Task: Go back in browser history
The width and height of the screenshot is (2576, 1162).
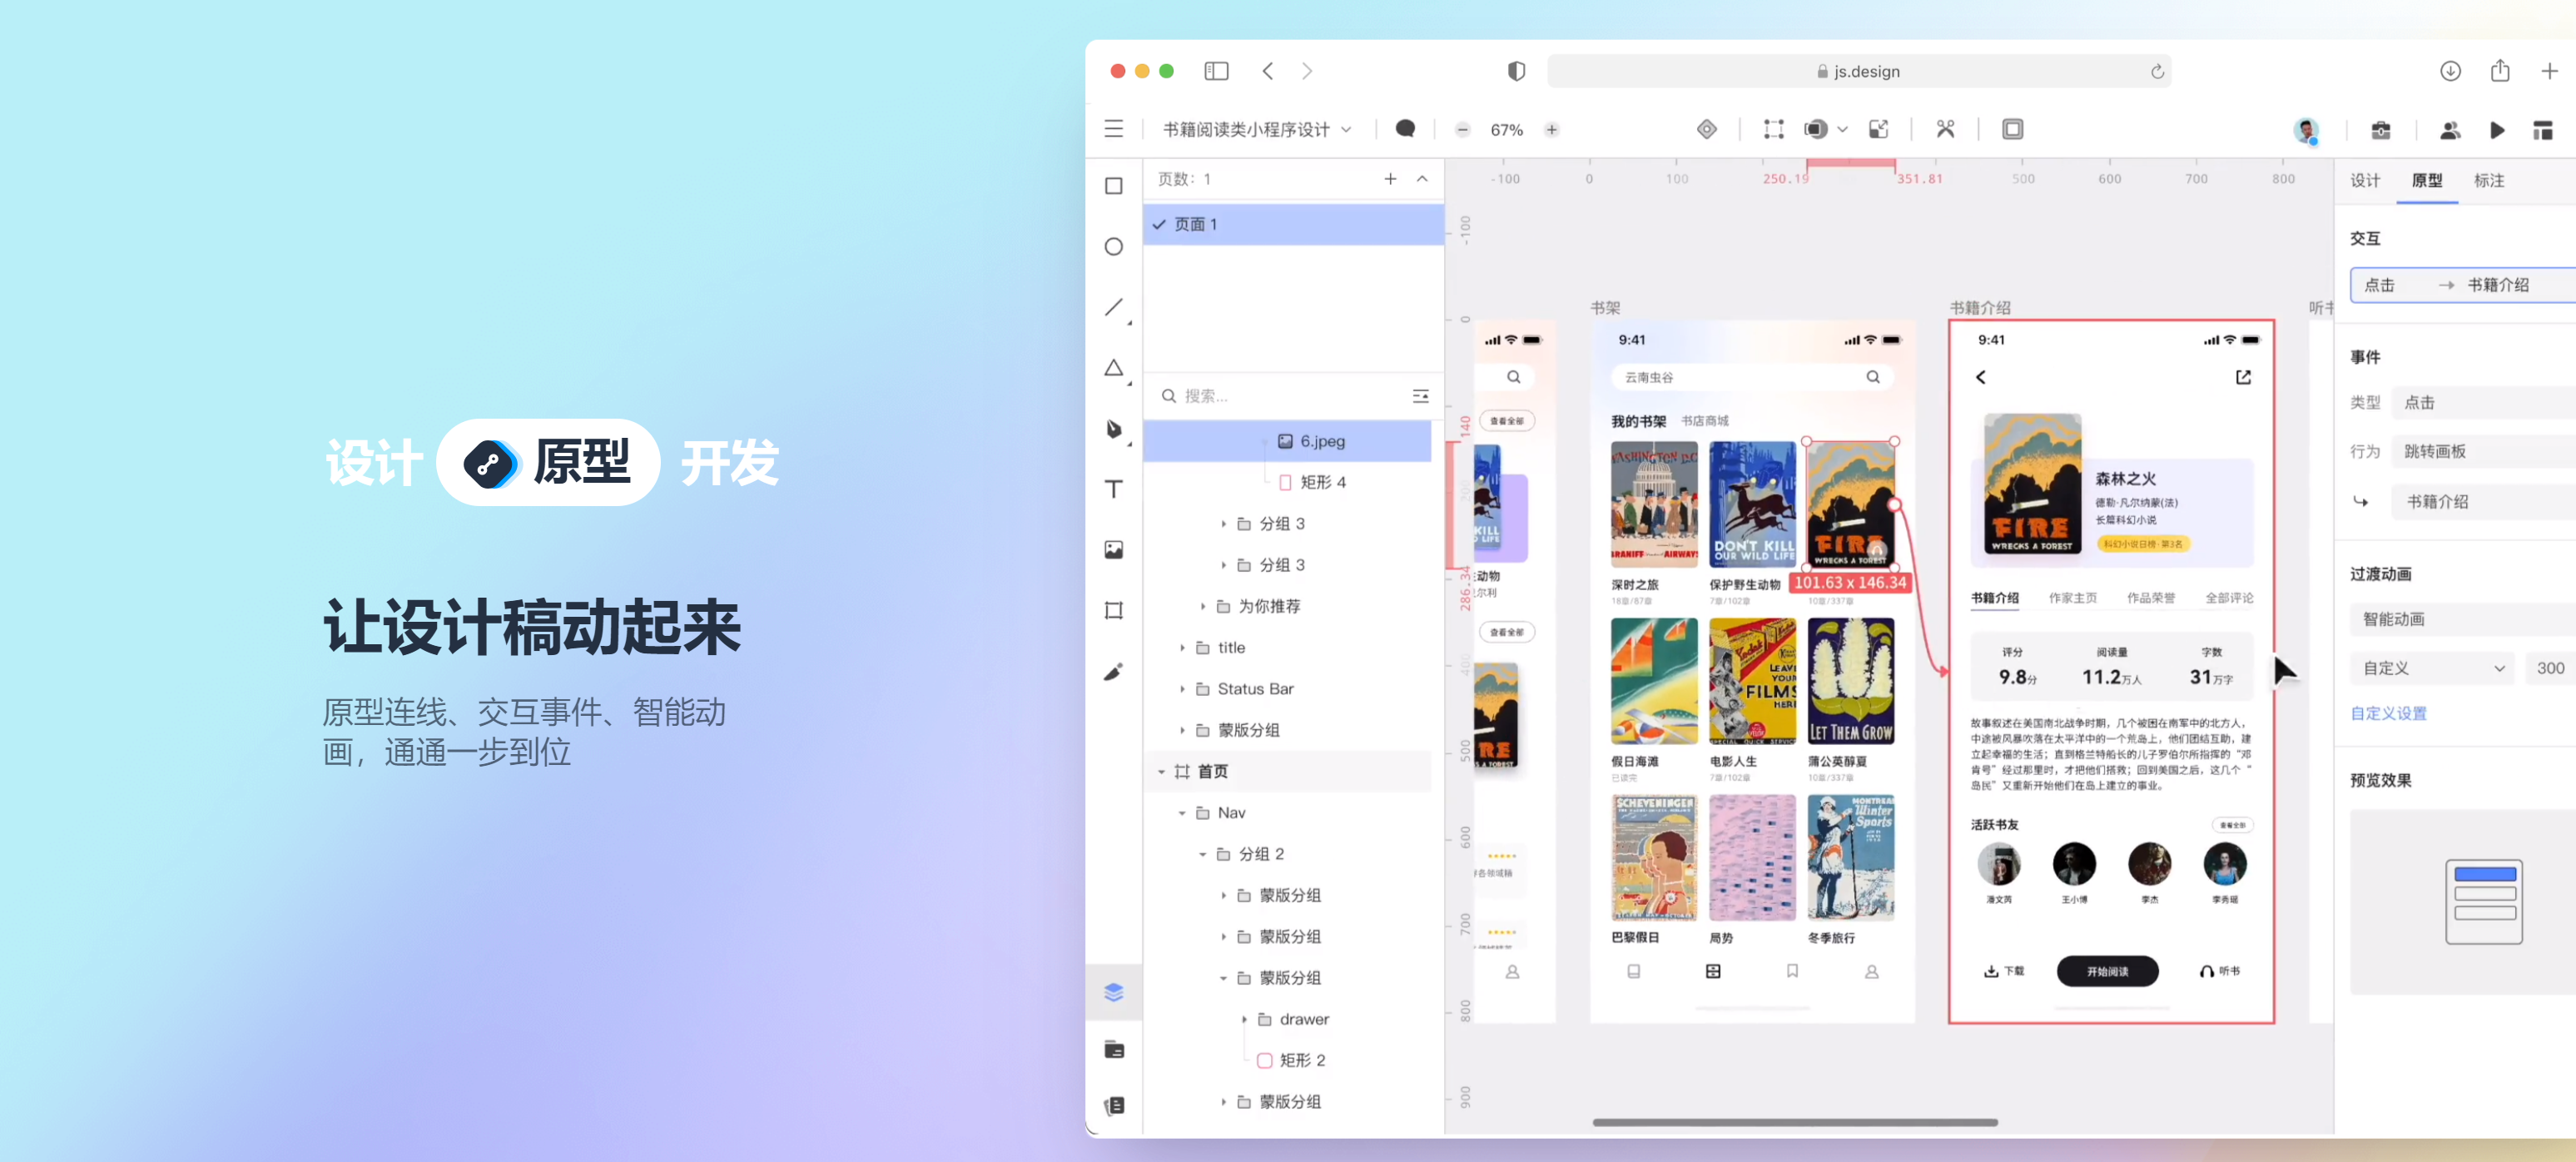Action: [1267, 71]
